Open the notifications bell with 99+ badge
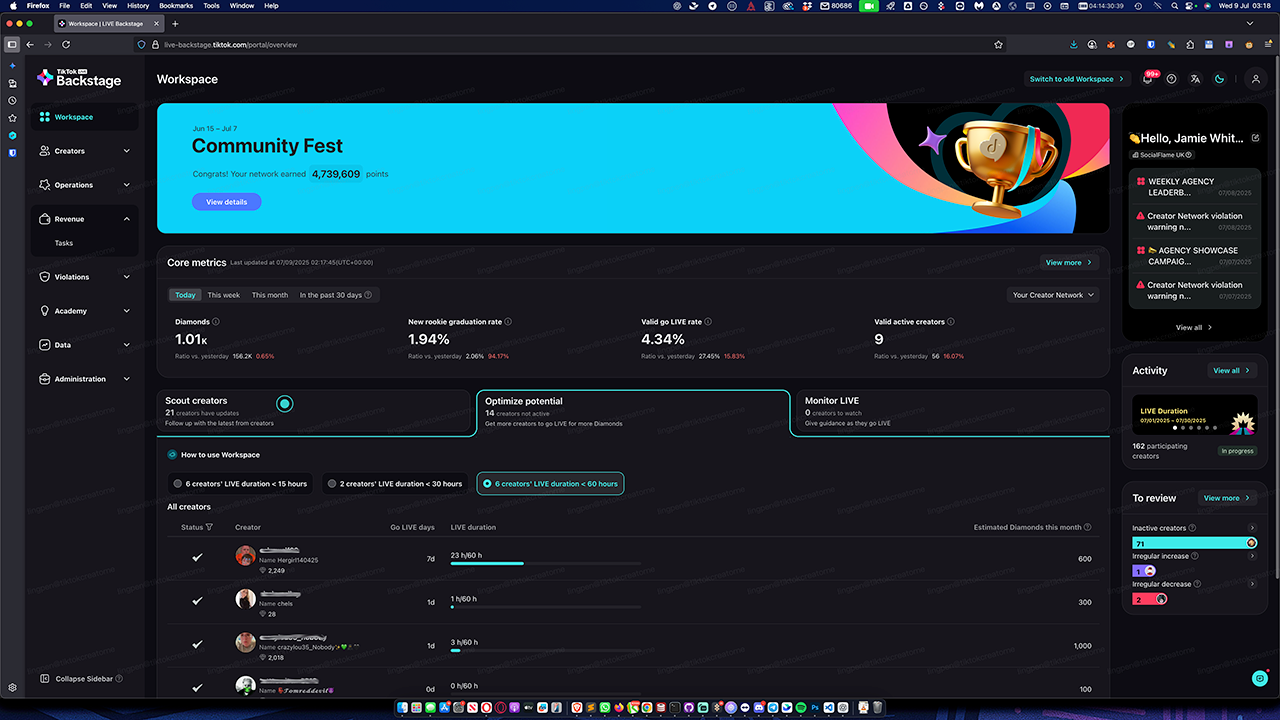The height and width of the screenshot is (720, 1280). click(1147, 80)
